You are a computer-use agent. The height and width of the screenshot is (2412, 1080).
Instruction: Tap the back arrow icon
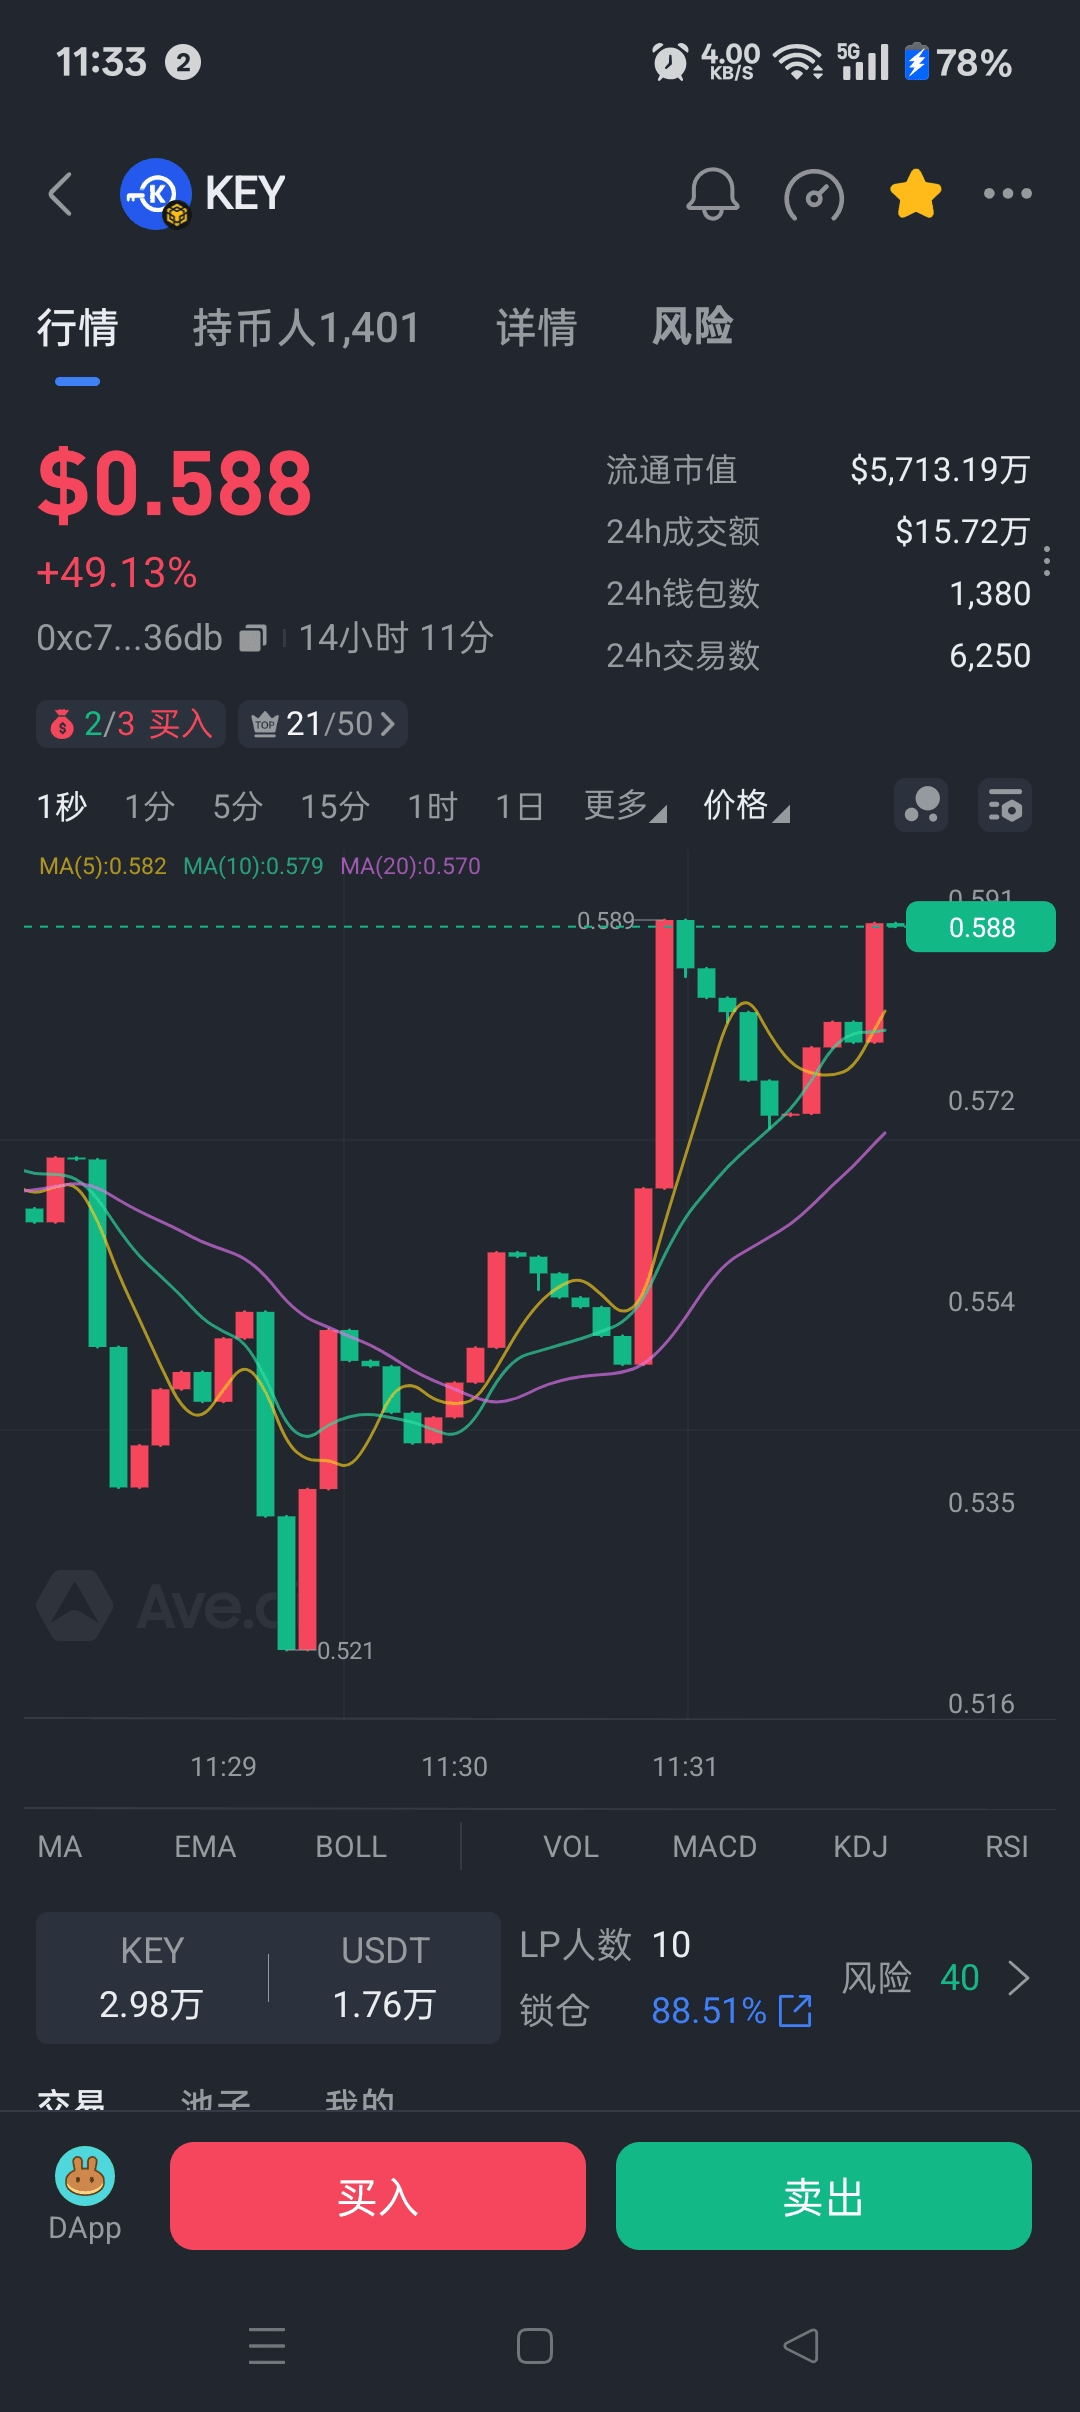(61, 194)
